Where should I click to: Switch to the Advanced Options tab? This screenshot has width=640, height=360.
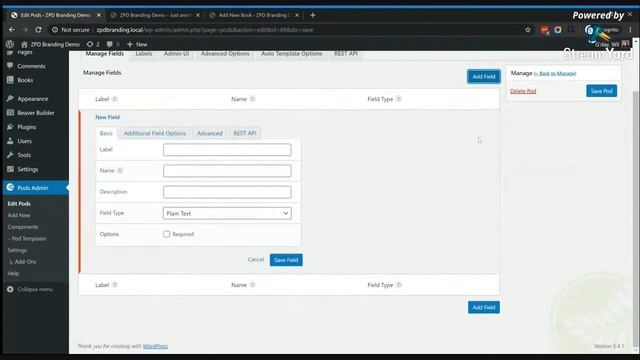coord(225,54)
